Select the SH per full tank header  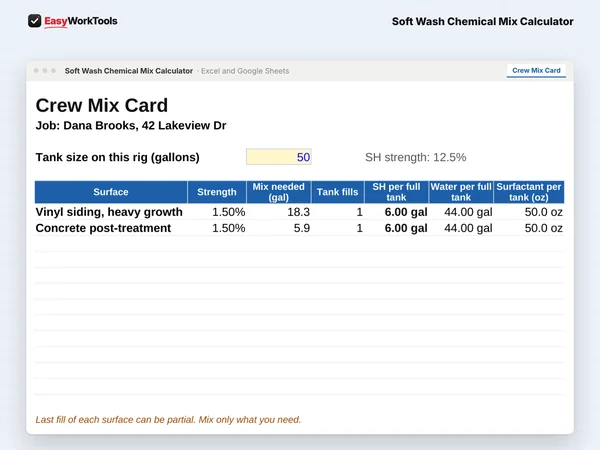point(396,192)
